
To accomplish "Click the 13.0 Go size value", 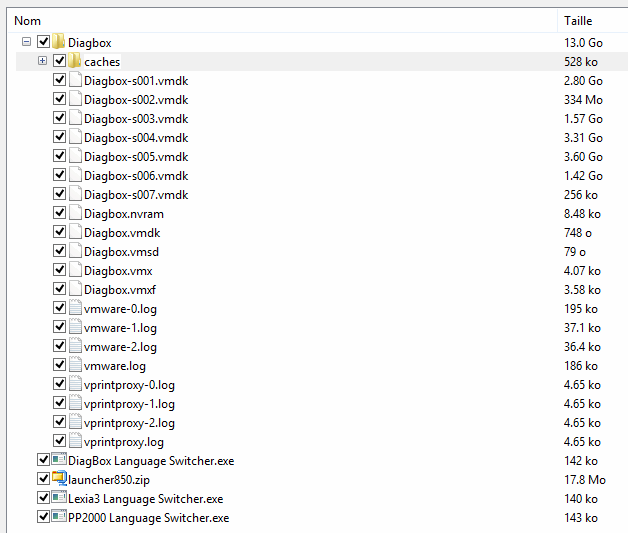I will [x=584, y=43].
